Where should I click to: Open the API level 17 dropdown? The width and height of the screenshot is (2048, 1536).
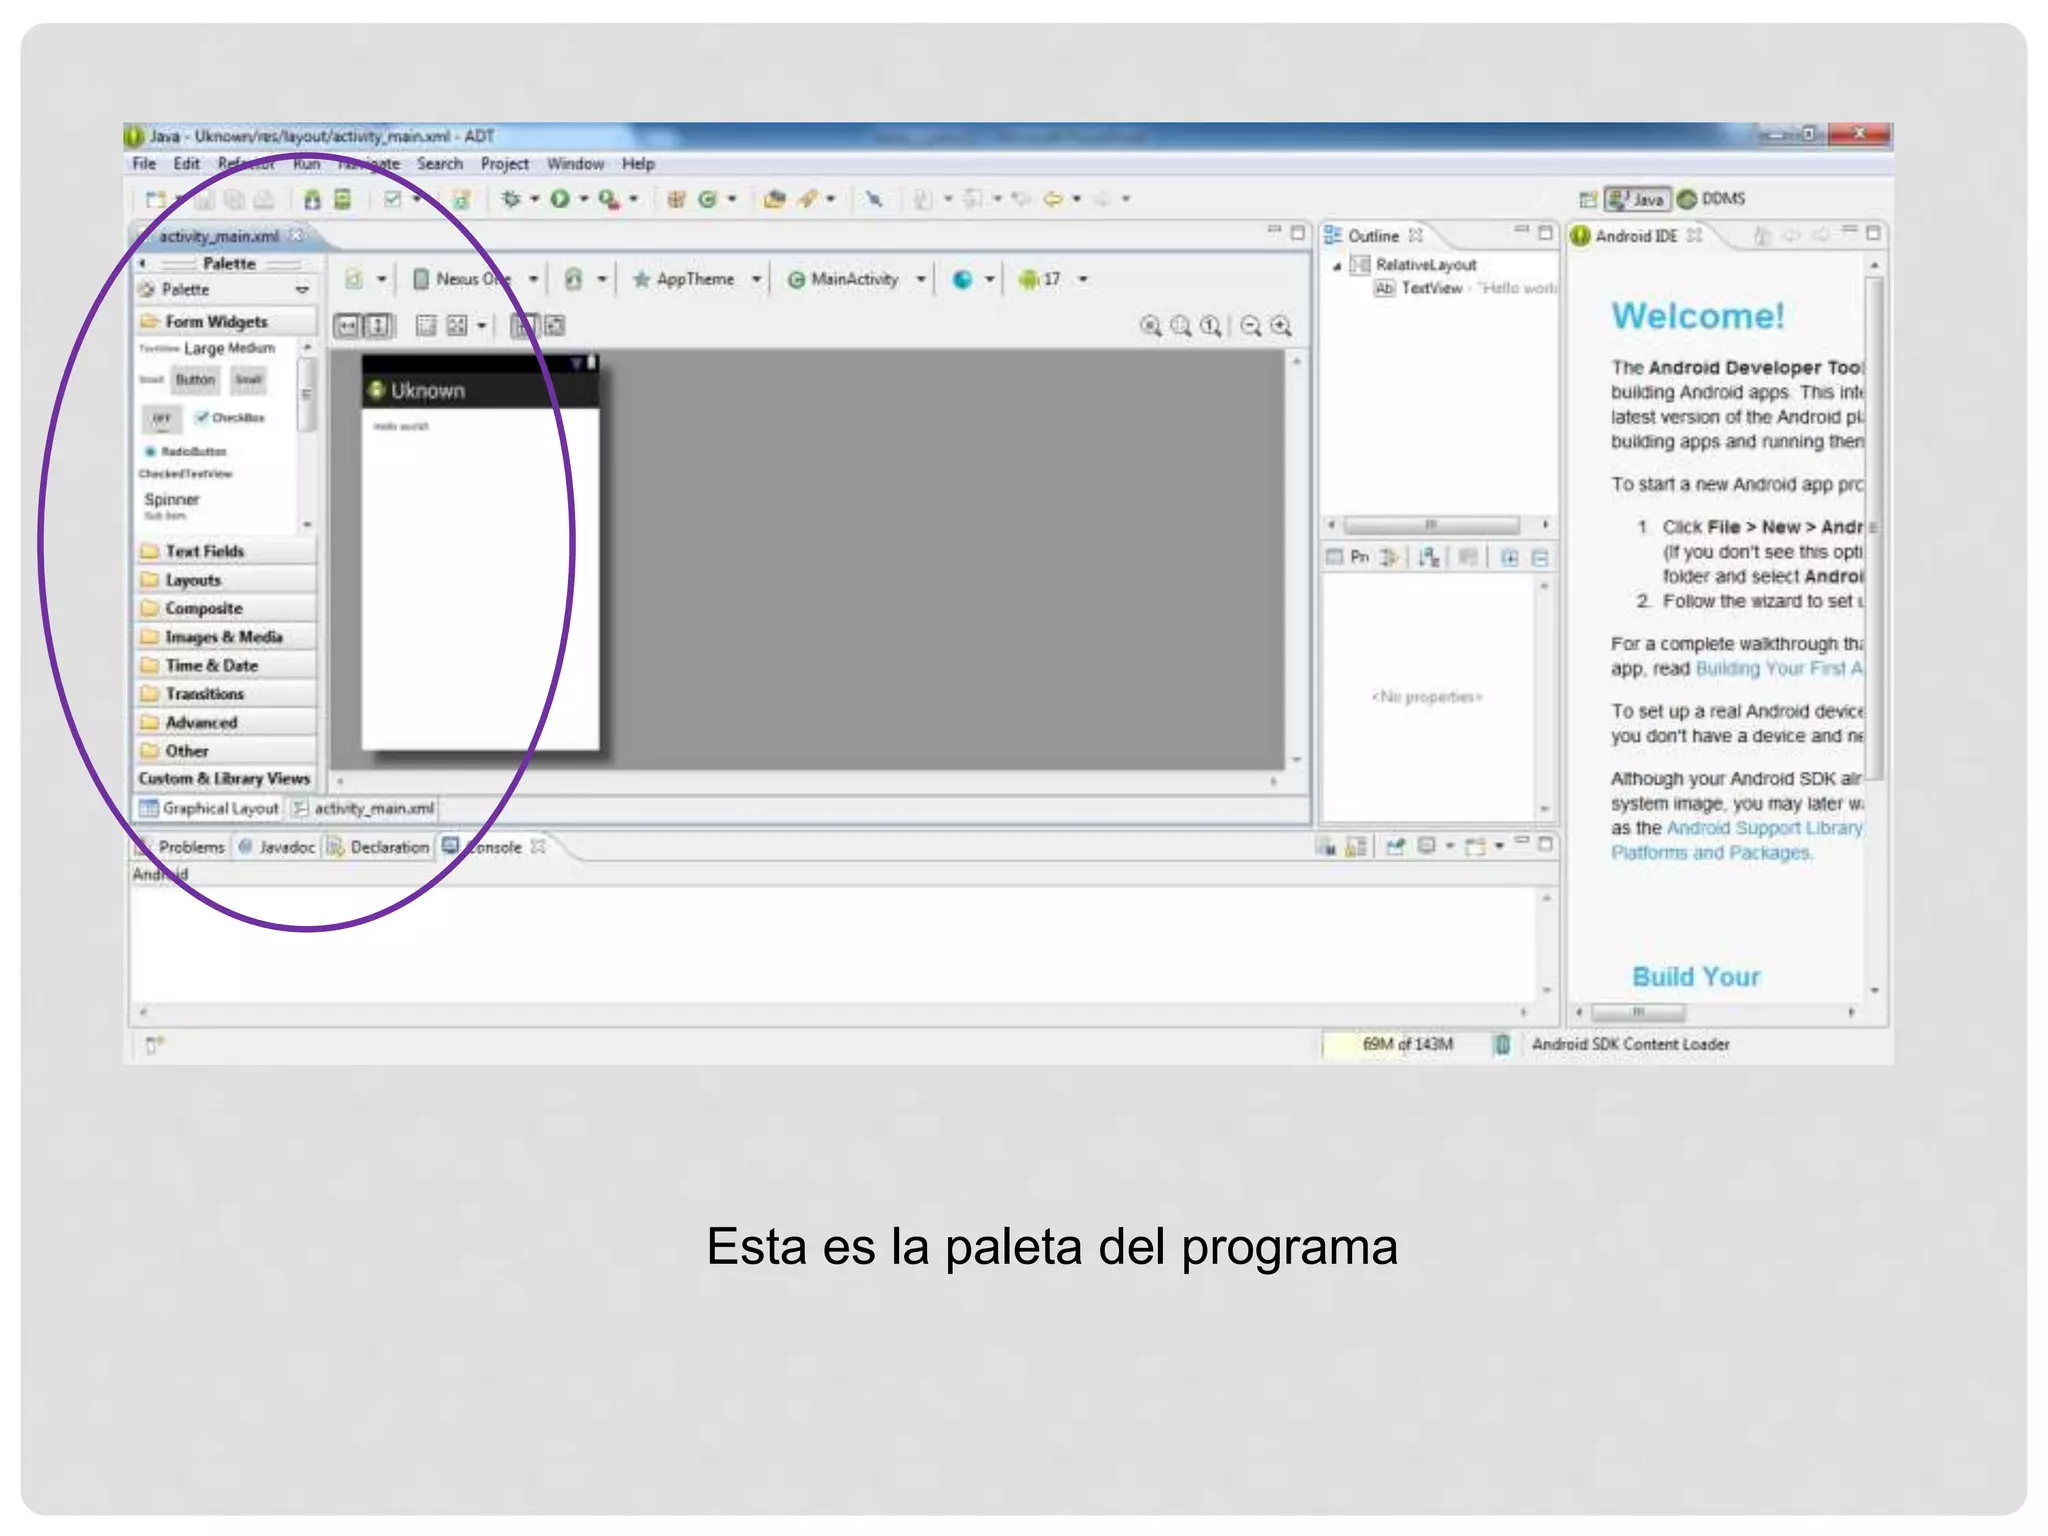coord(1084,280)
